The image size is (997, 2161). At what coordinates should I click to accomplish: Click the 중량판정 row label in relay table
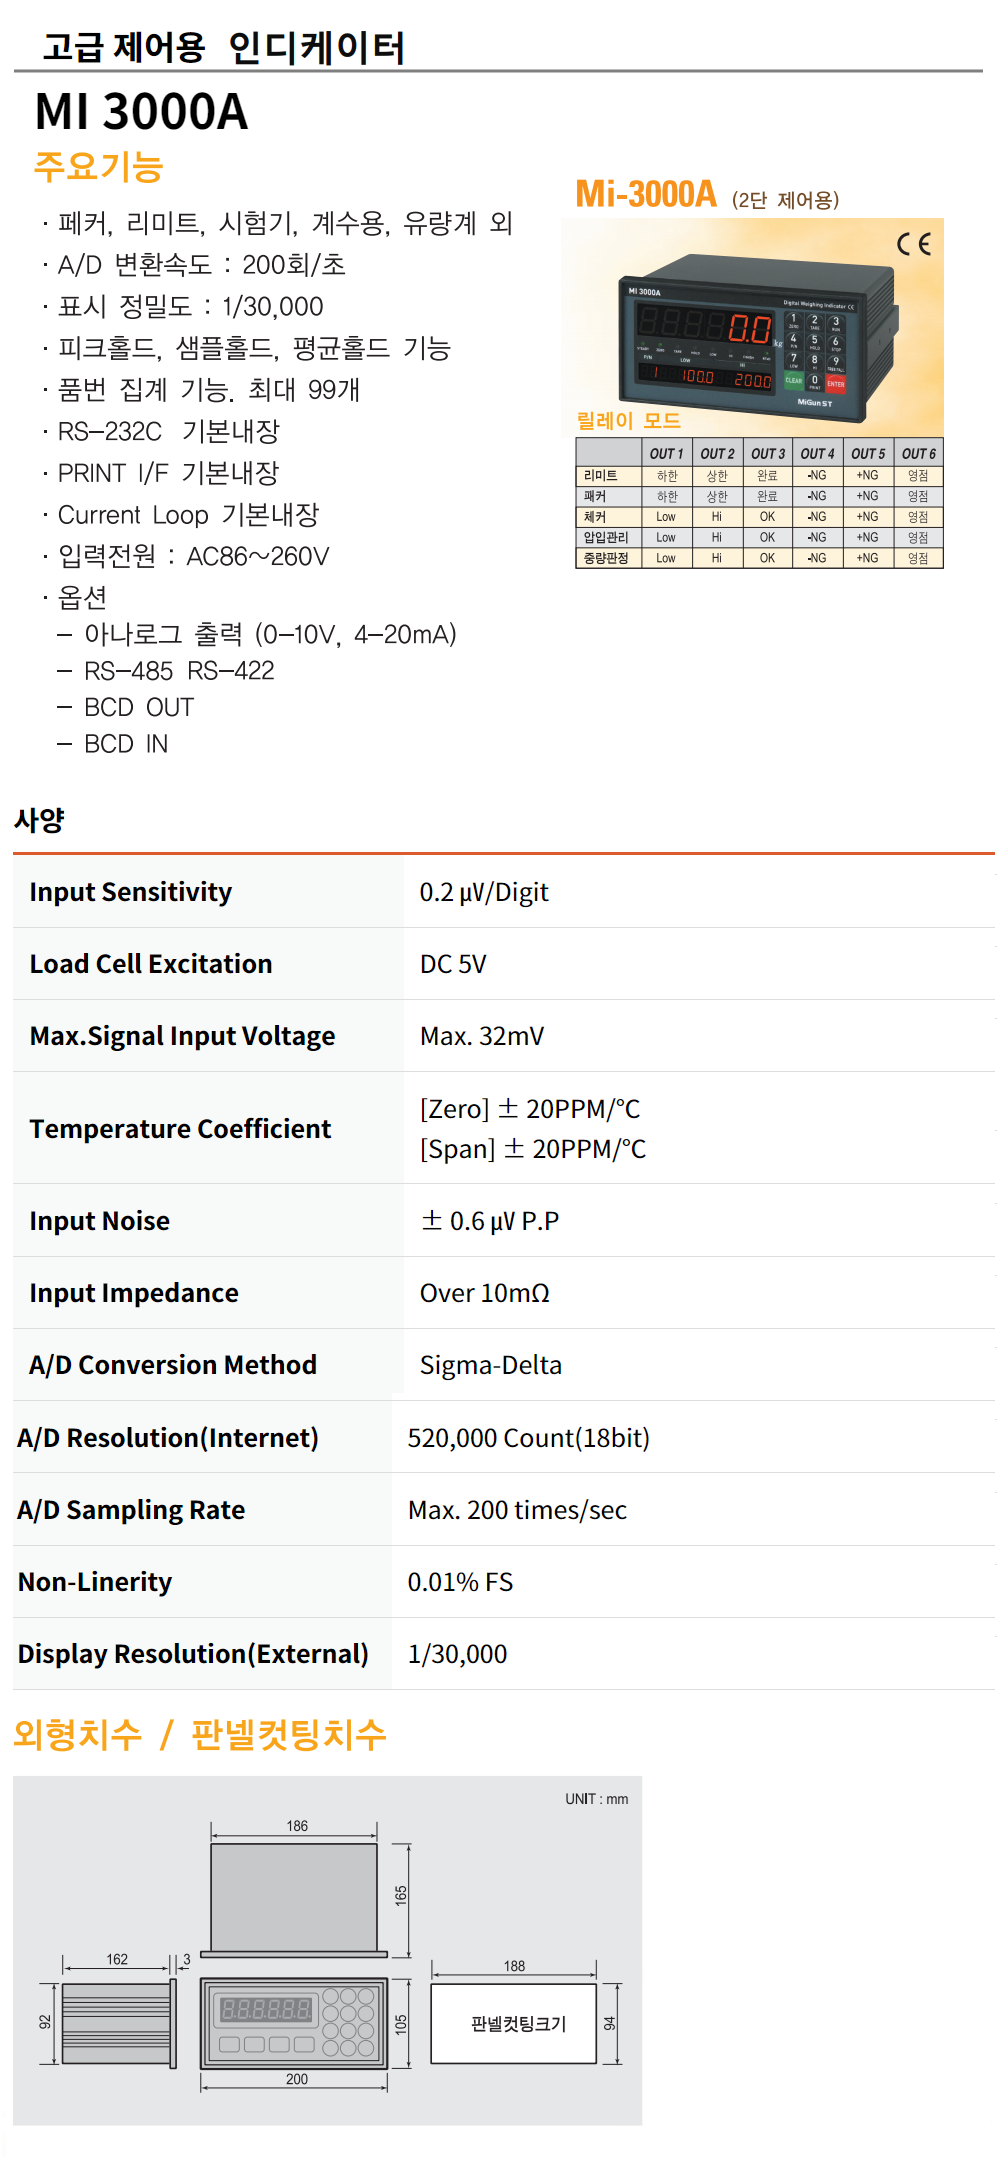[x=606, y=558]
